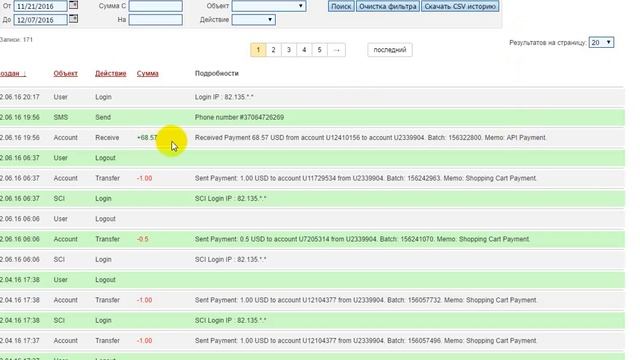
Task: Select 'Phone number #37064726269' text
Action: coord(239,117)
